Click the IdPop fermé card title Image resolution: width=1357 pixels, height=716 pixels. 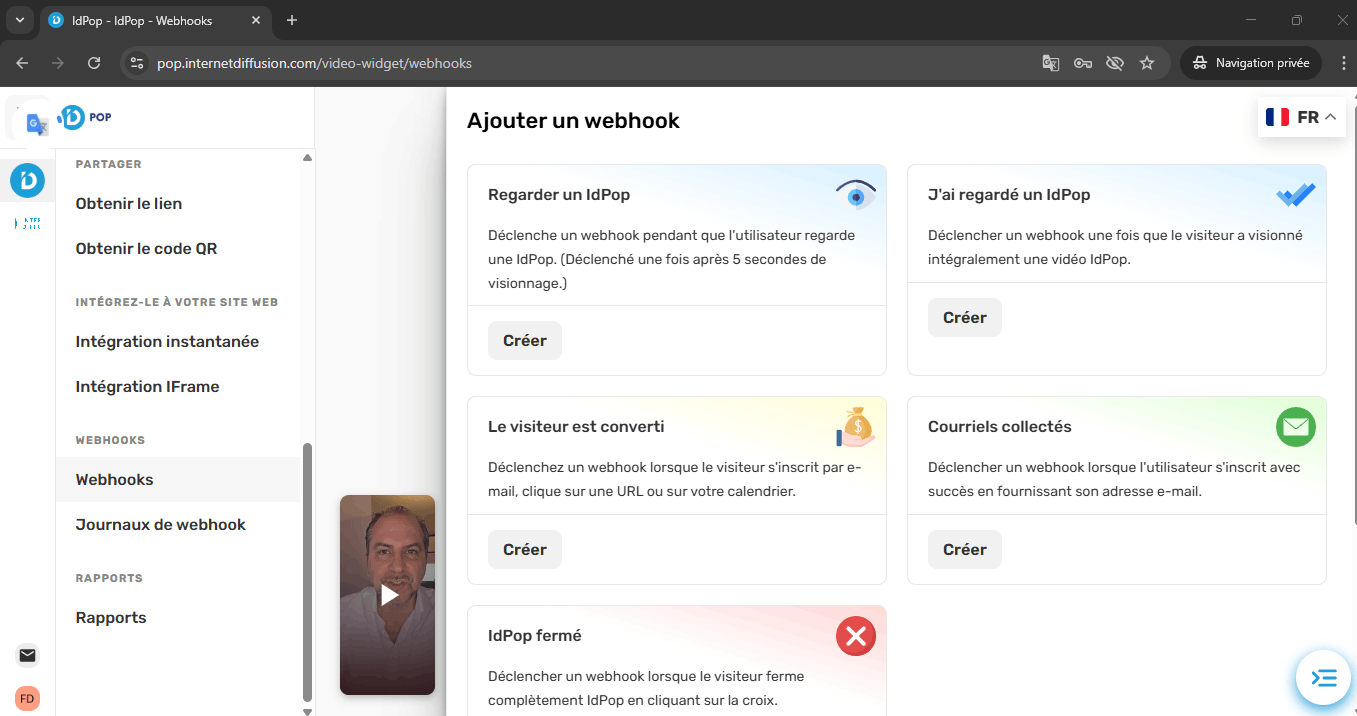pyautogui.click(x=535, y=635)
